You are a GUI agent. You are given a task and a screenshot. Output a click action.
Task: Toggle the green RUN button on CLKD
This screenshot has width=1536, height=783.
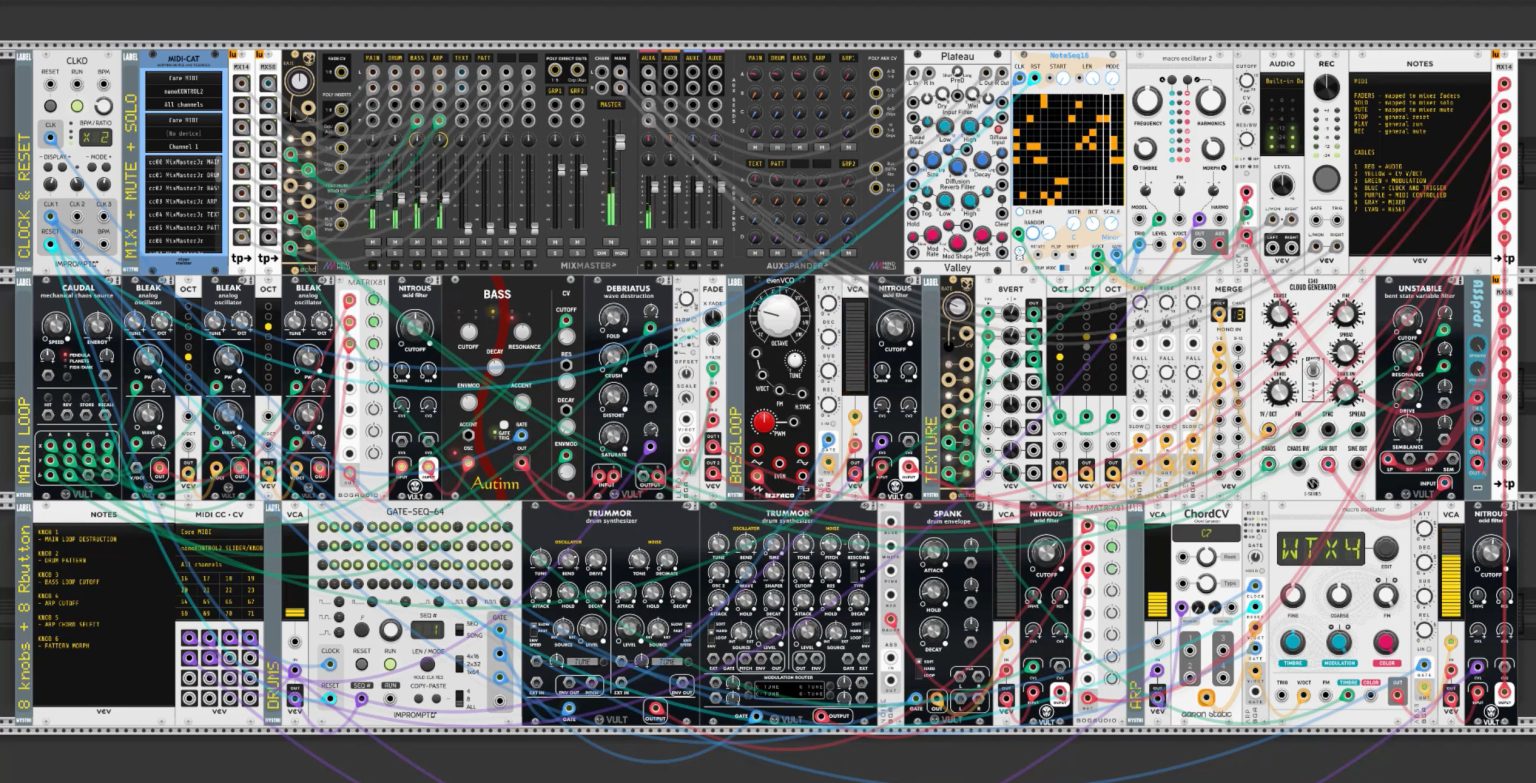77,105
